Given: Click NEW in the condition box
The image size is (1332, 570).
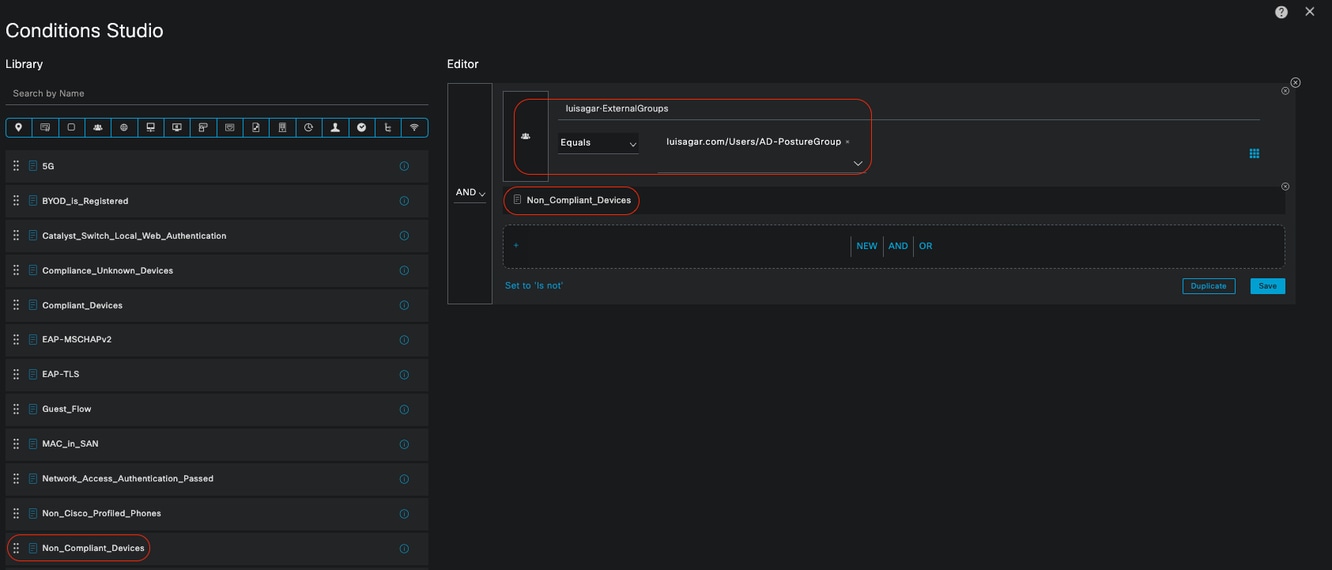Looking at the screenshot, I should click(x=867, y=246).
